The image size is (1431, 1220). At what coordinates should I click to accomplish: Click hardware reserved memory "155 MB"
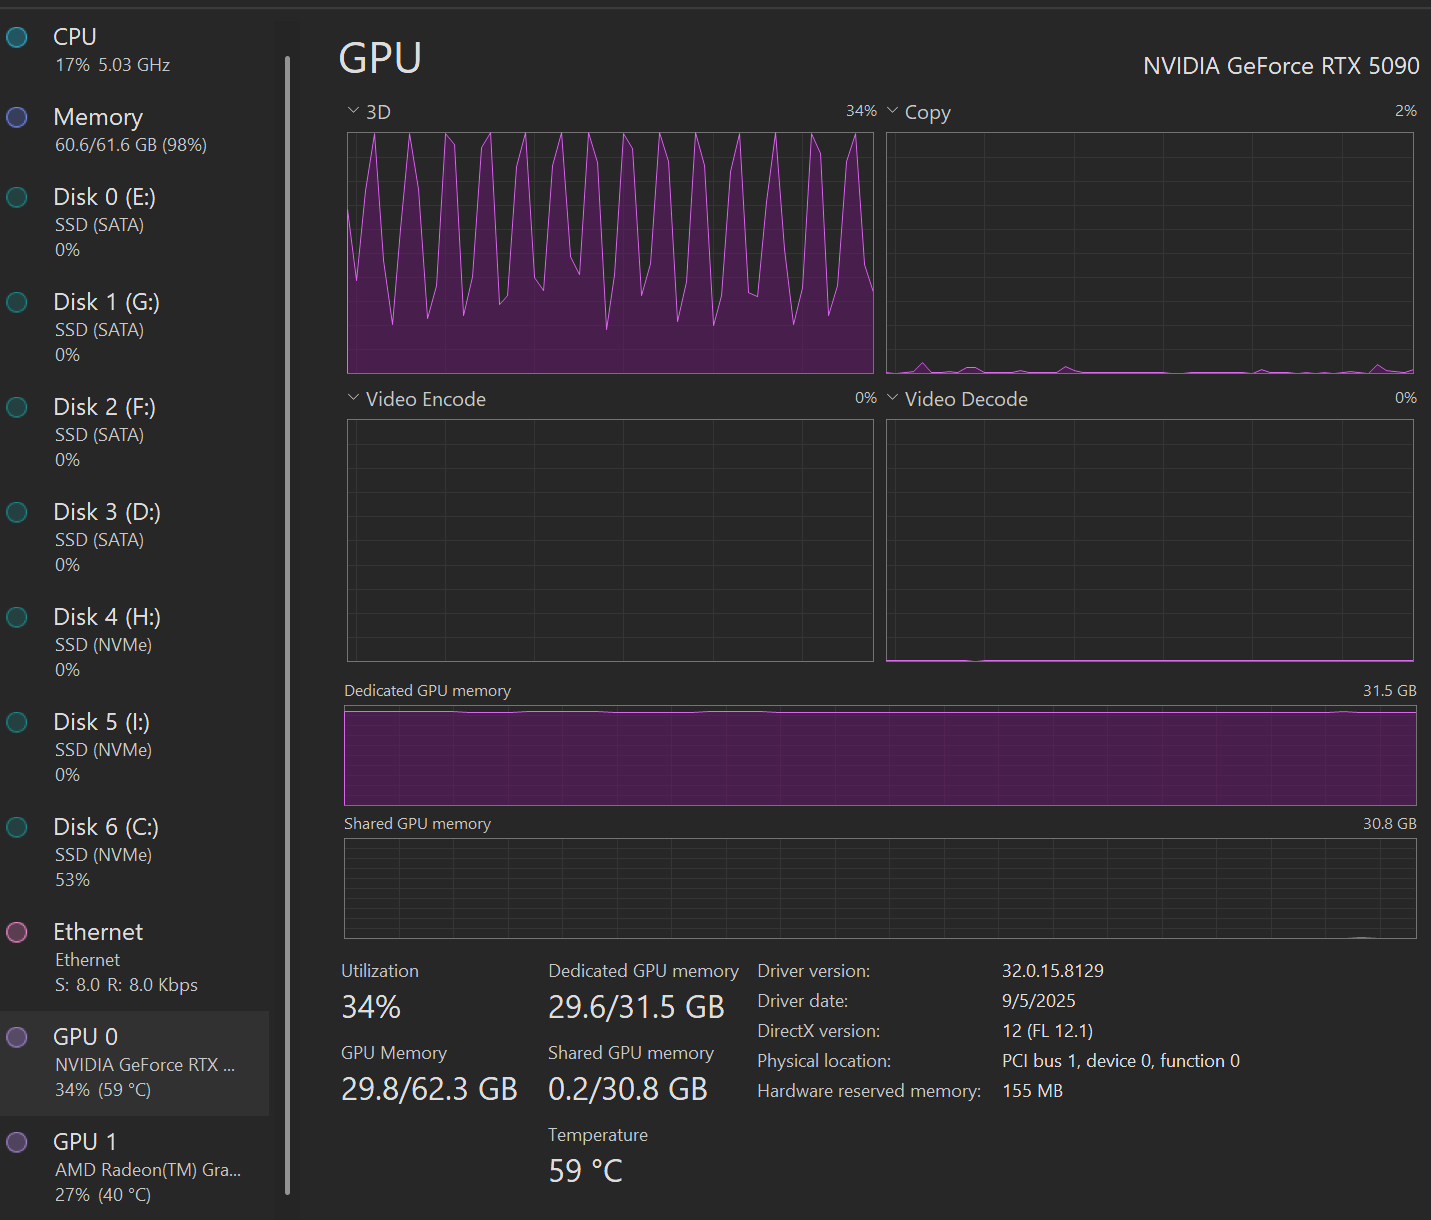pyautogui.click(x=1032, y=1091)
